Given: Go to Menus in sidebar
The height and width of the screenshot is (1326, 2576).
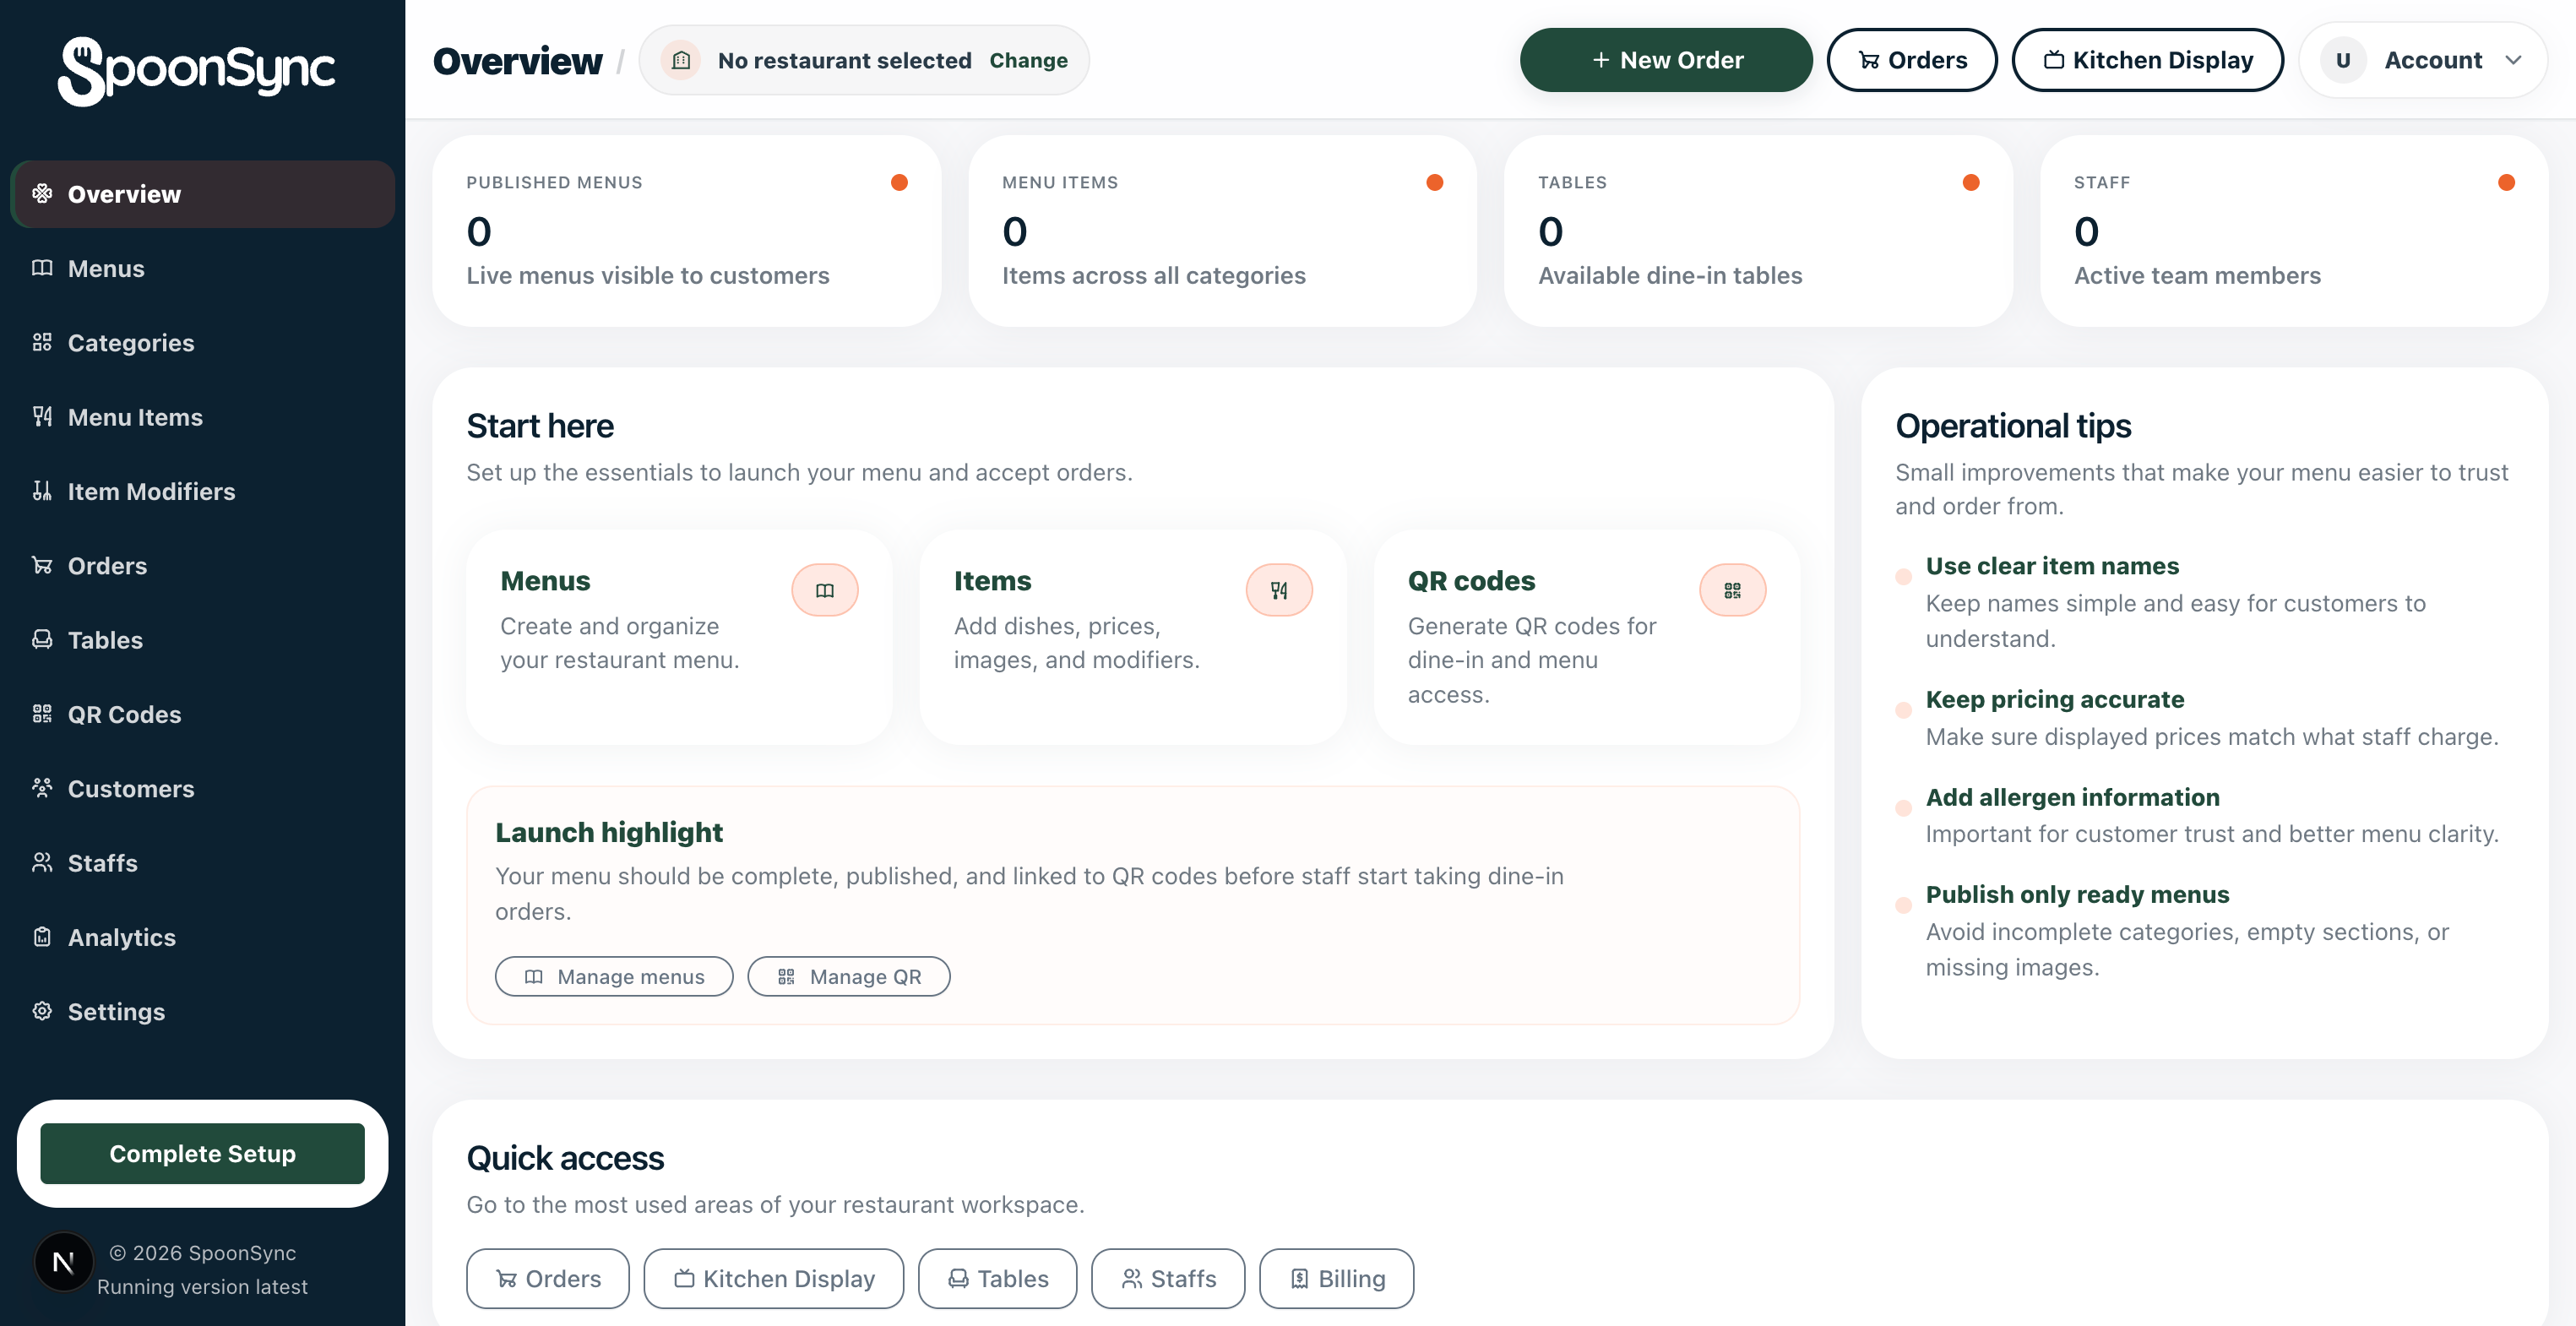Looking at the screenshot, I should 203,268.
